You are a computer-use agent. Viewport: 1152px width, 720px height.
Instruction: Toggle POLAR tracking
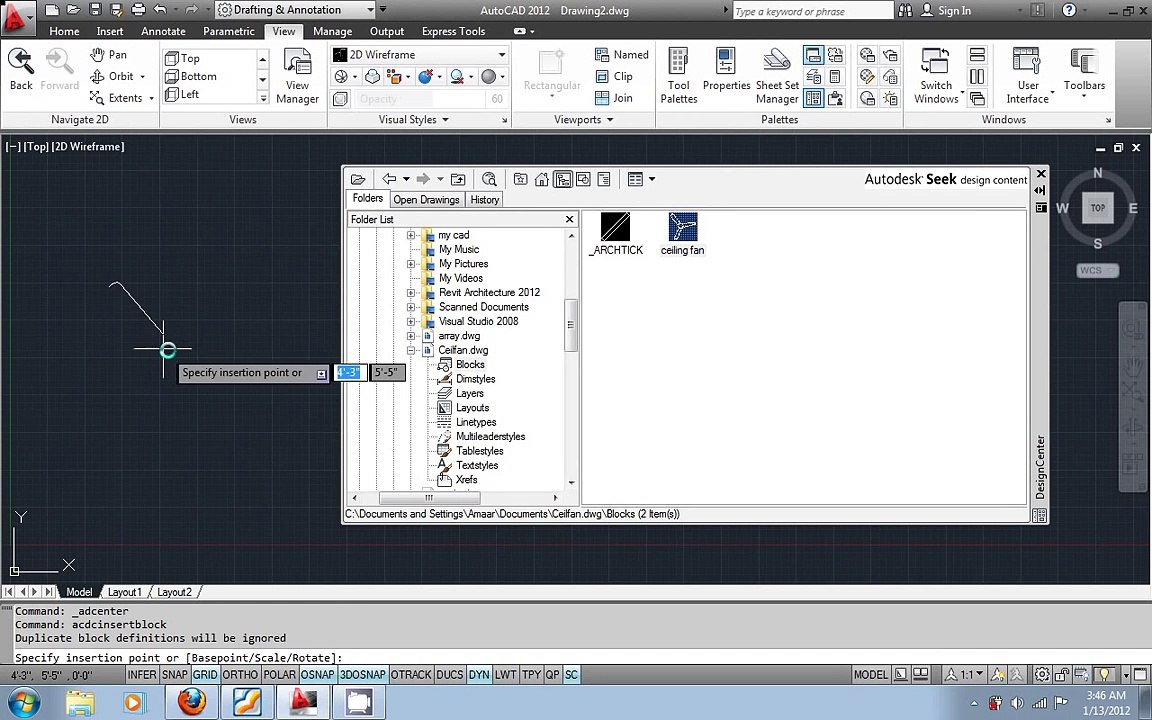279,674
